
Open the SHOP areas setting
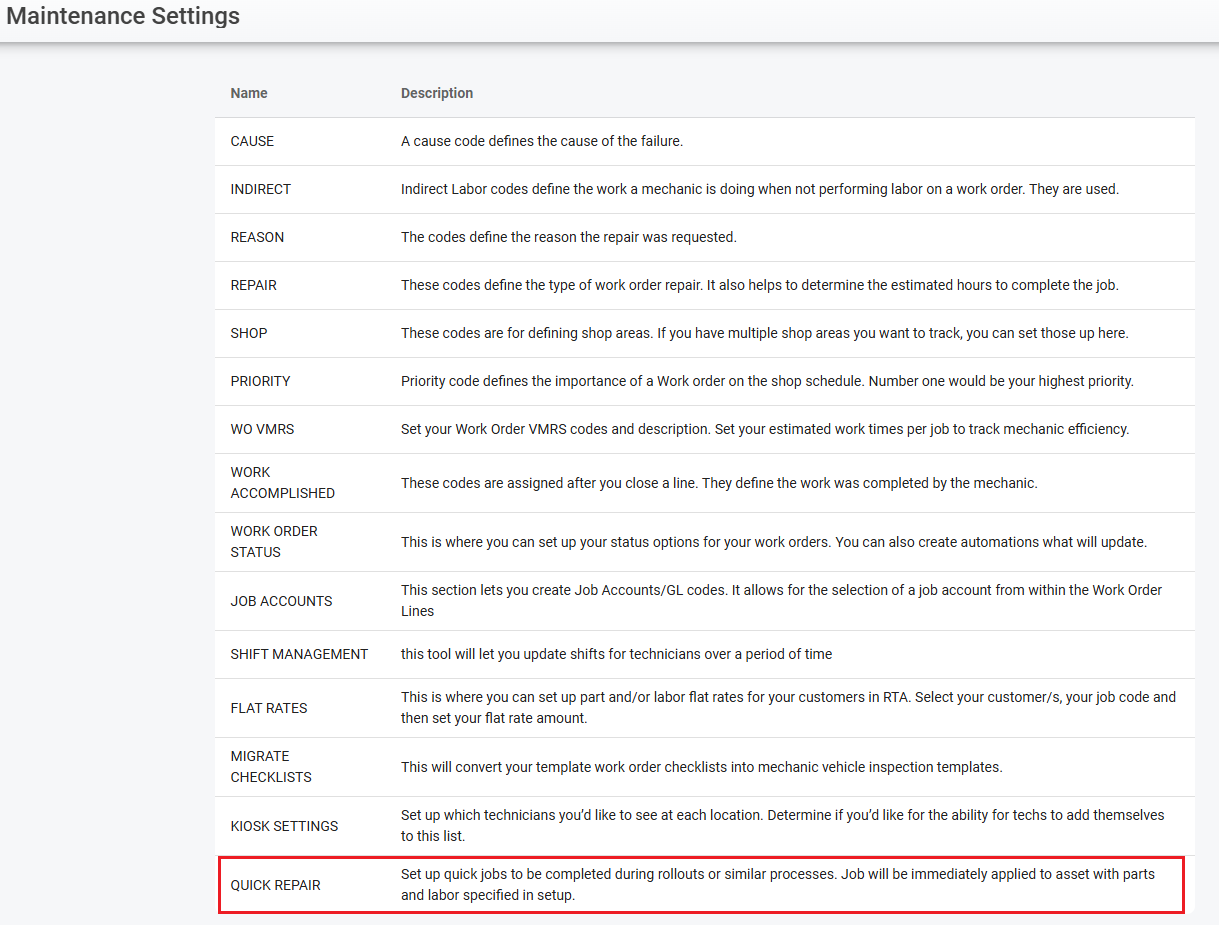pos(249,333)
